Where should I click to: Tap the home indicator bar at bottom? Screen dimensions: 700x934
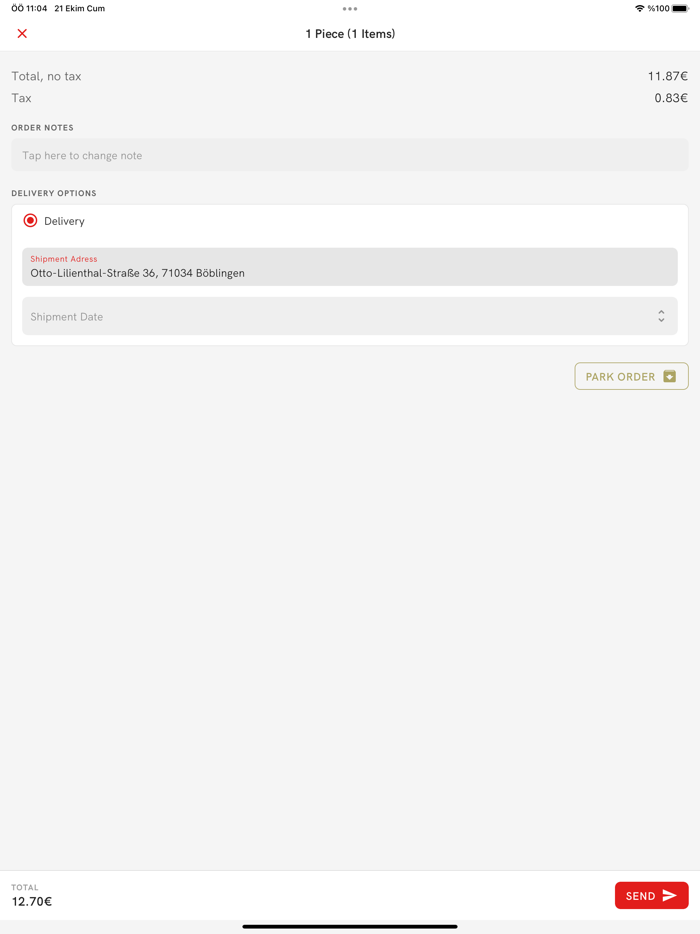coord(350,926)
